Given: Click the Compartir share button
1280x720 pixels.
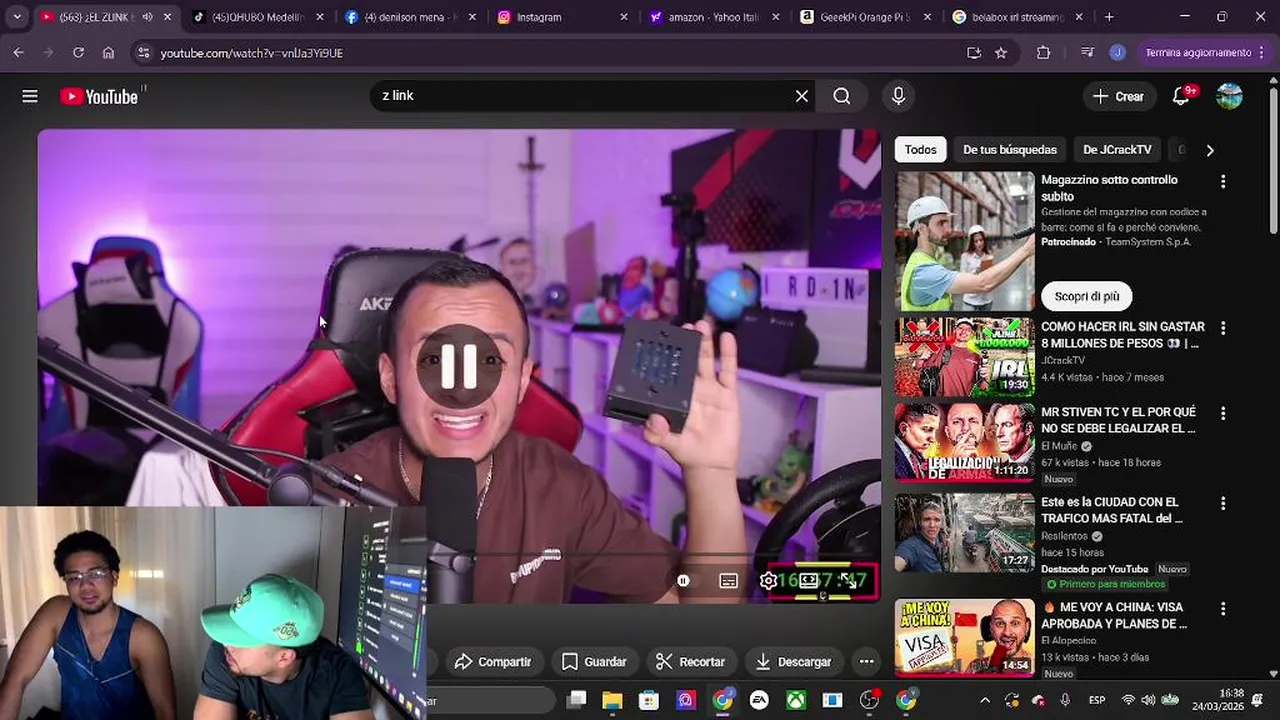Looking at the screenshot, I should (492, 661).
